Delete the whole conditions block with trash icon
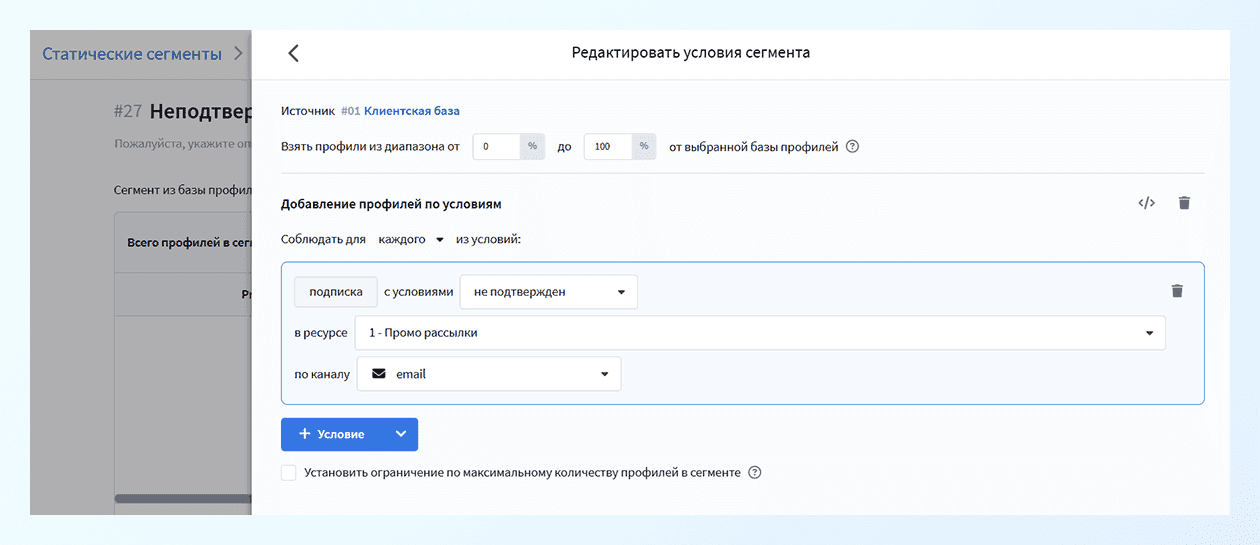Screen dimensions: 1260x545 pyautogui.click(x=1184, y=203)
